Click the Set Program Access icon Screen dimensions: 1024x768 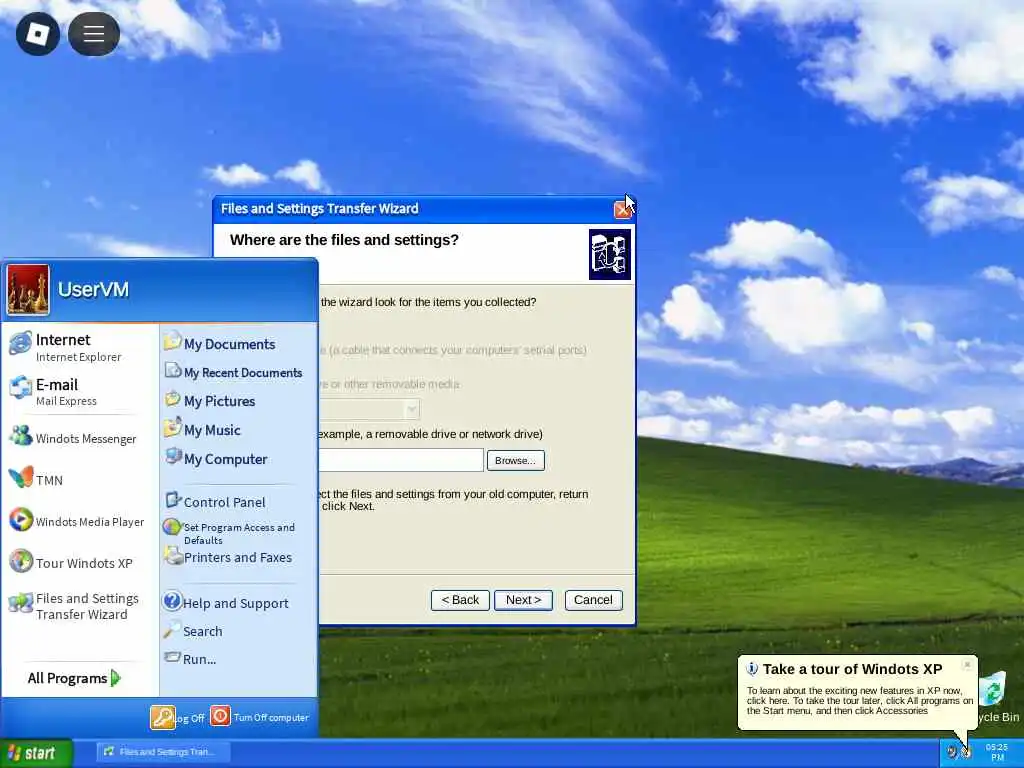172,527
